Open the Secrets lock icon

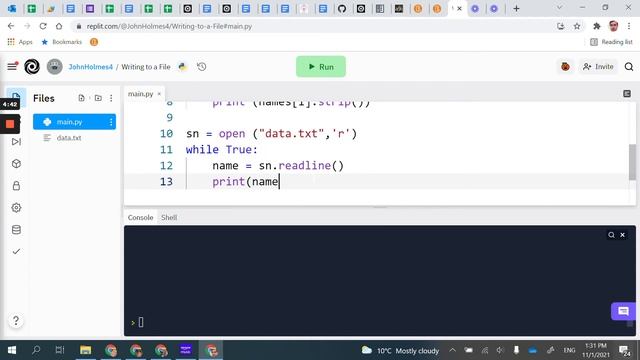(16, 186)
